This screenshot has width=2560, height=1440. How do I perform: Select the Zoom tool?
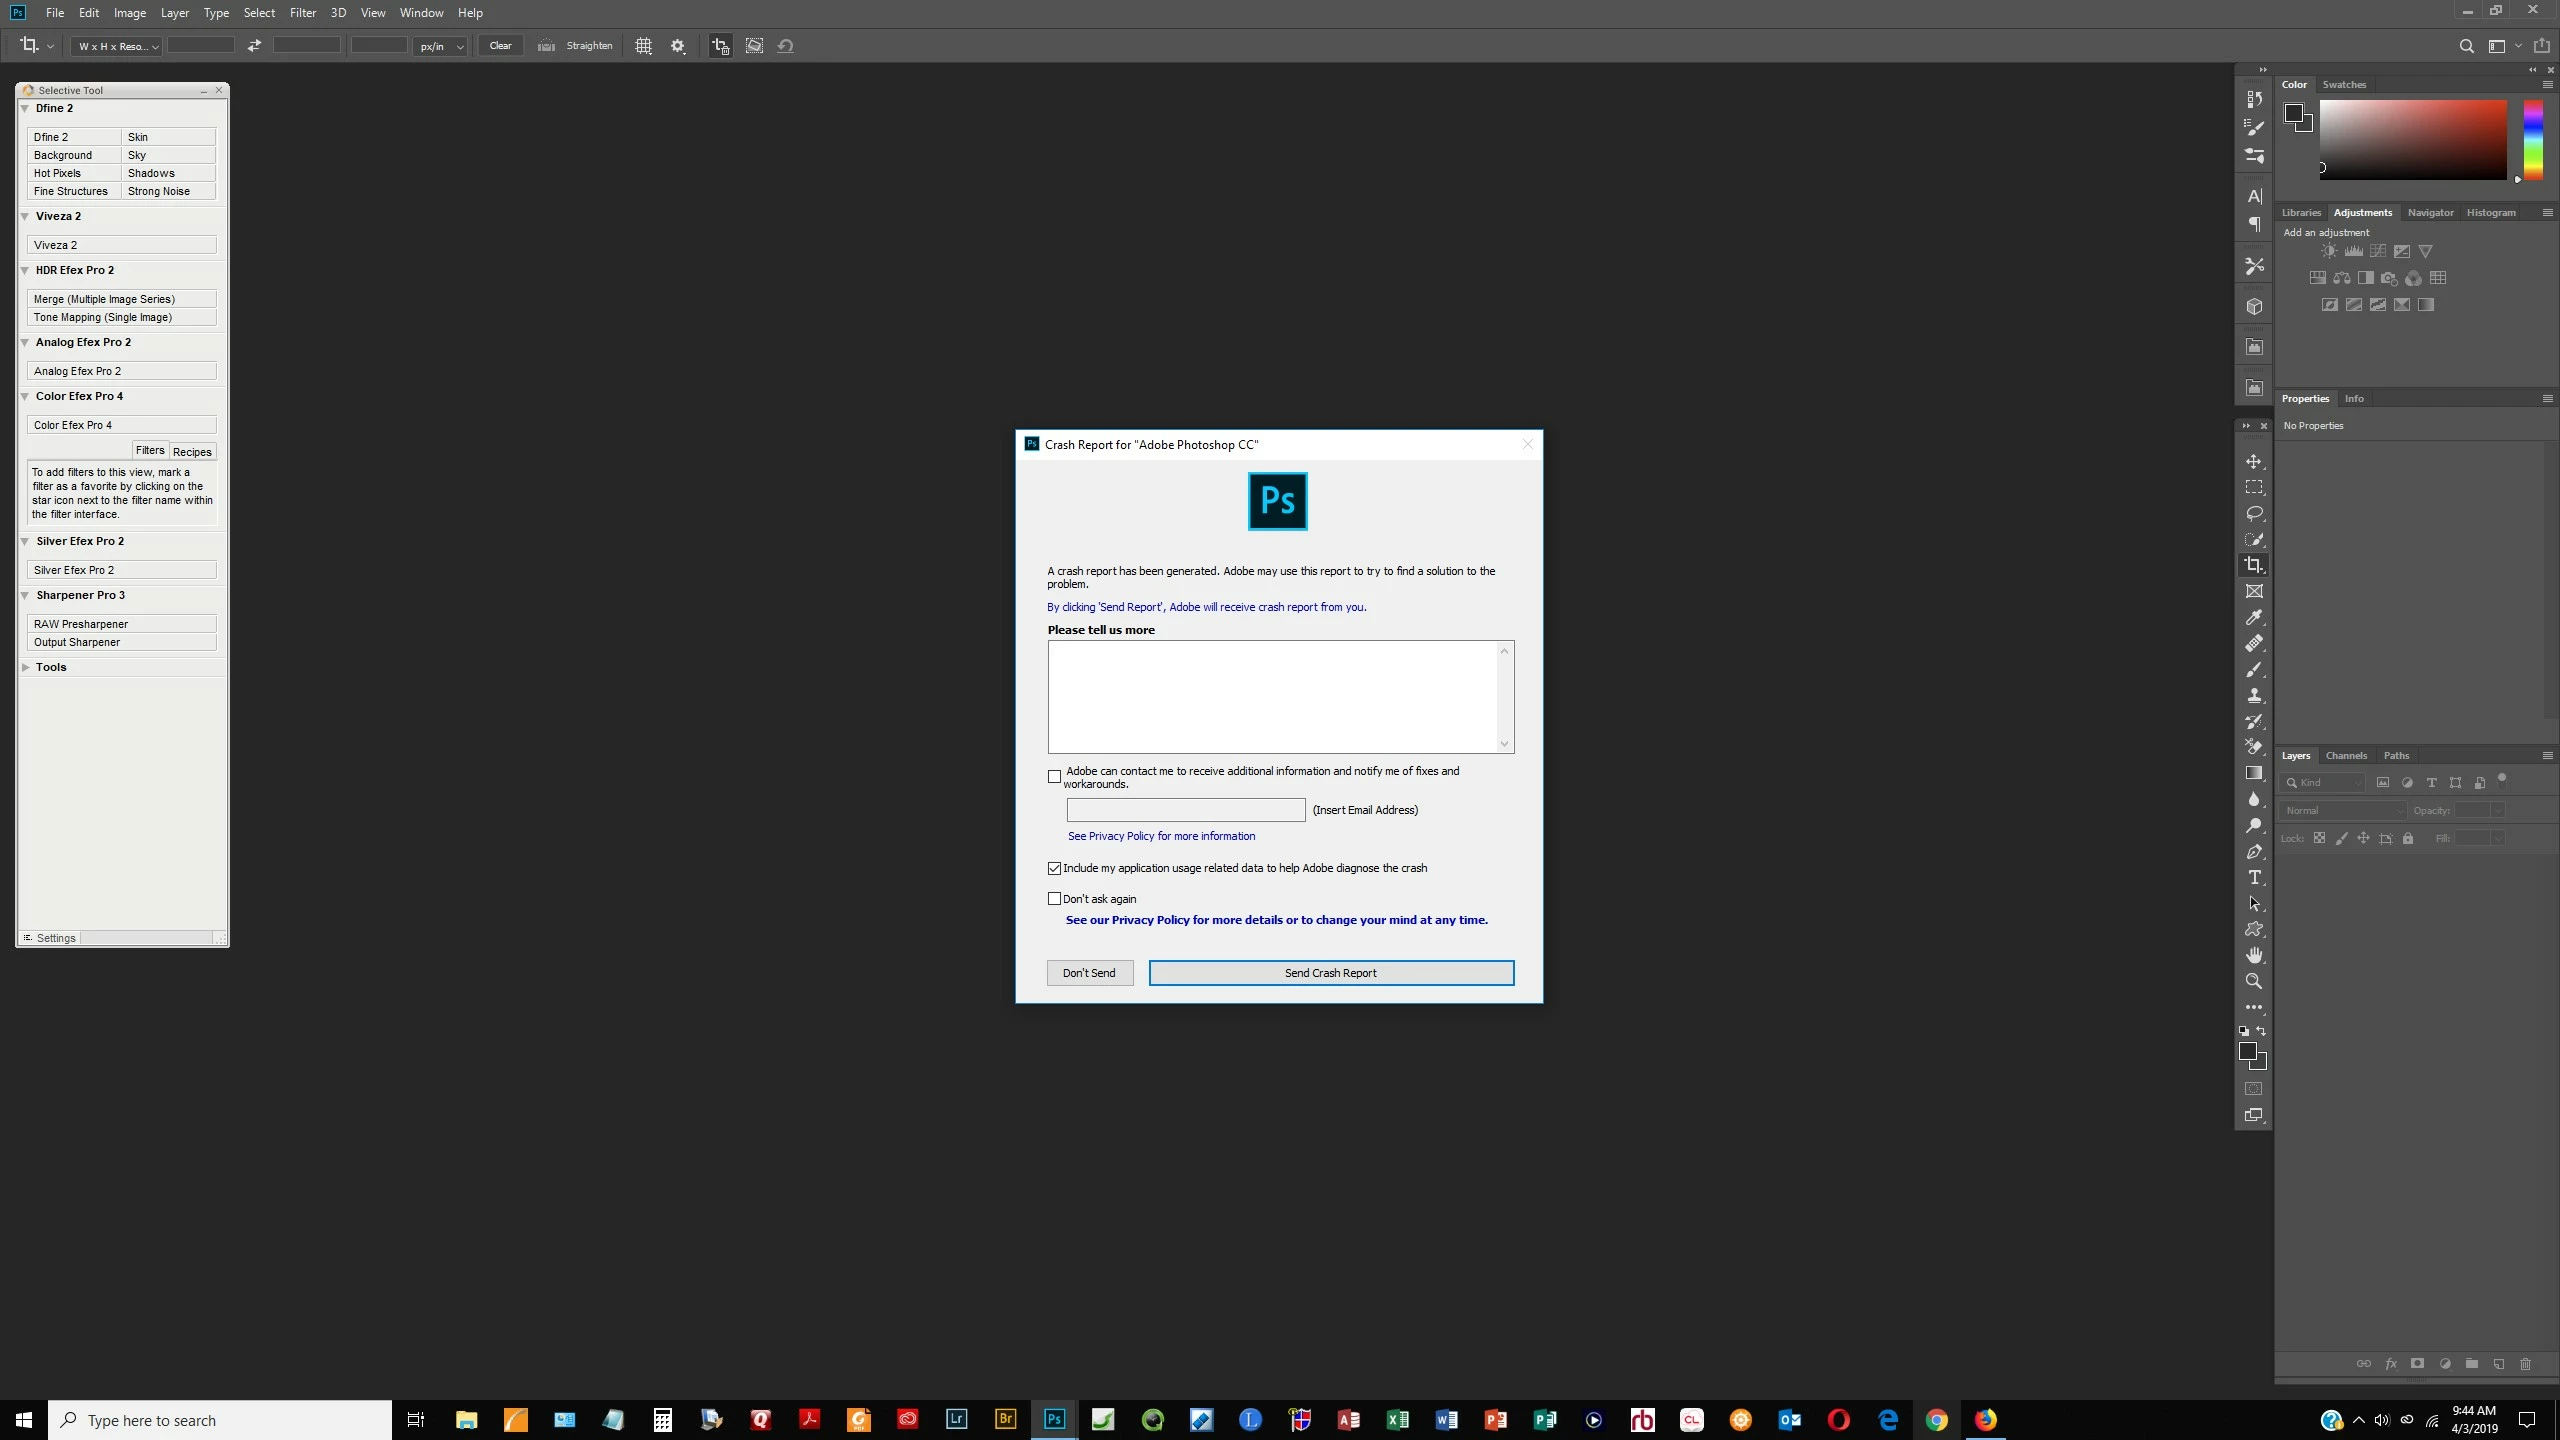pyautogui.click(x=2254, y=981)
